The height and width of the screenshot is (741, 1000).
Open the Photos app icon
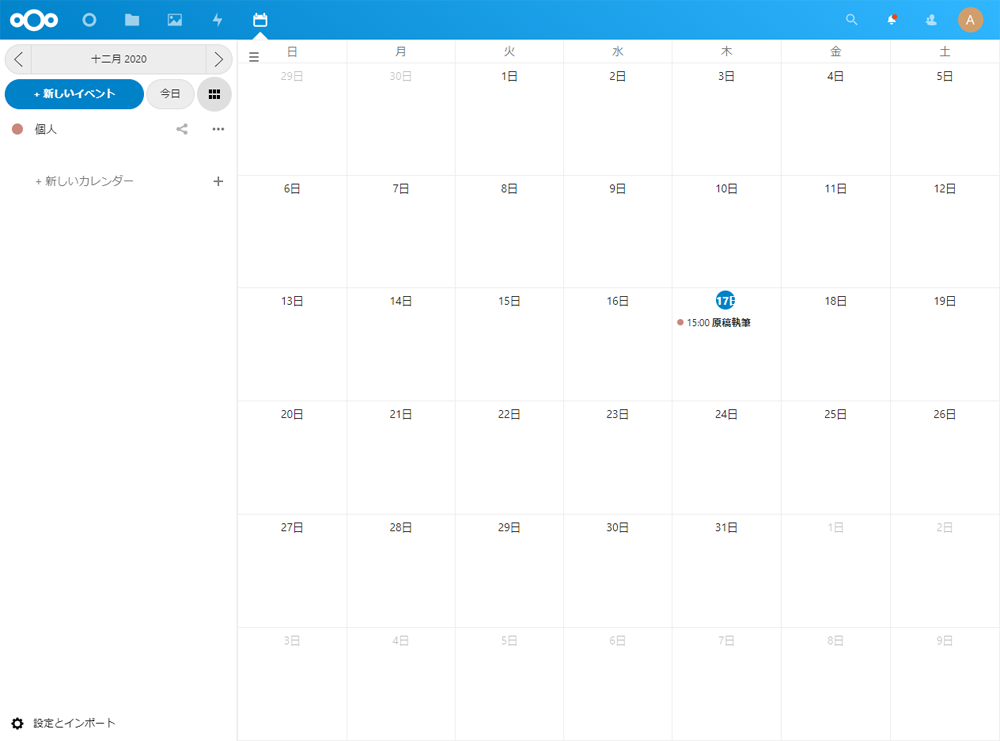pos(175,20)
